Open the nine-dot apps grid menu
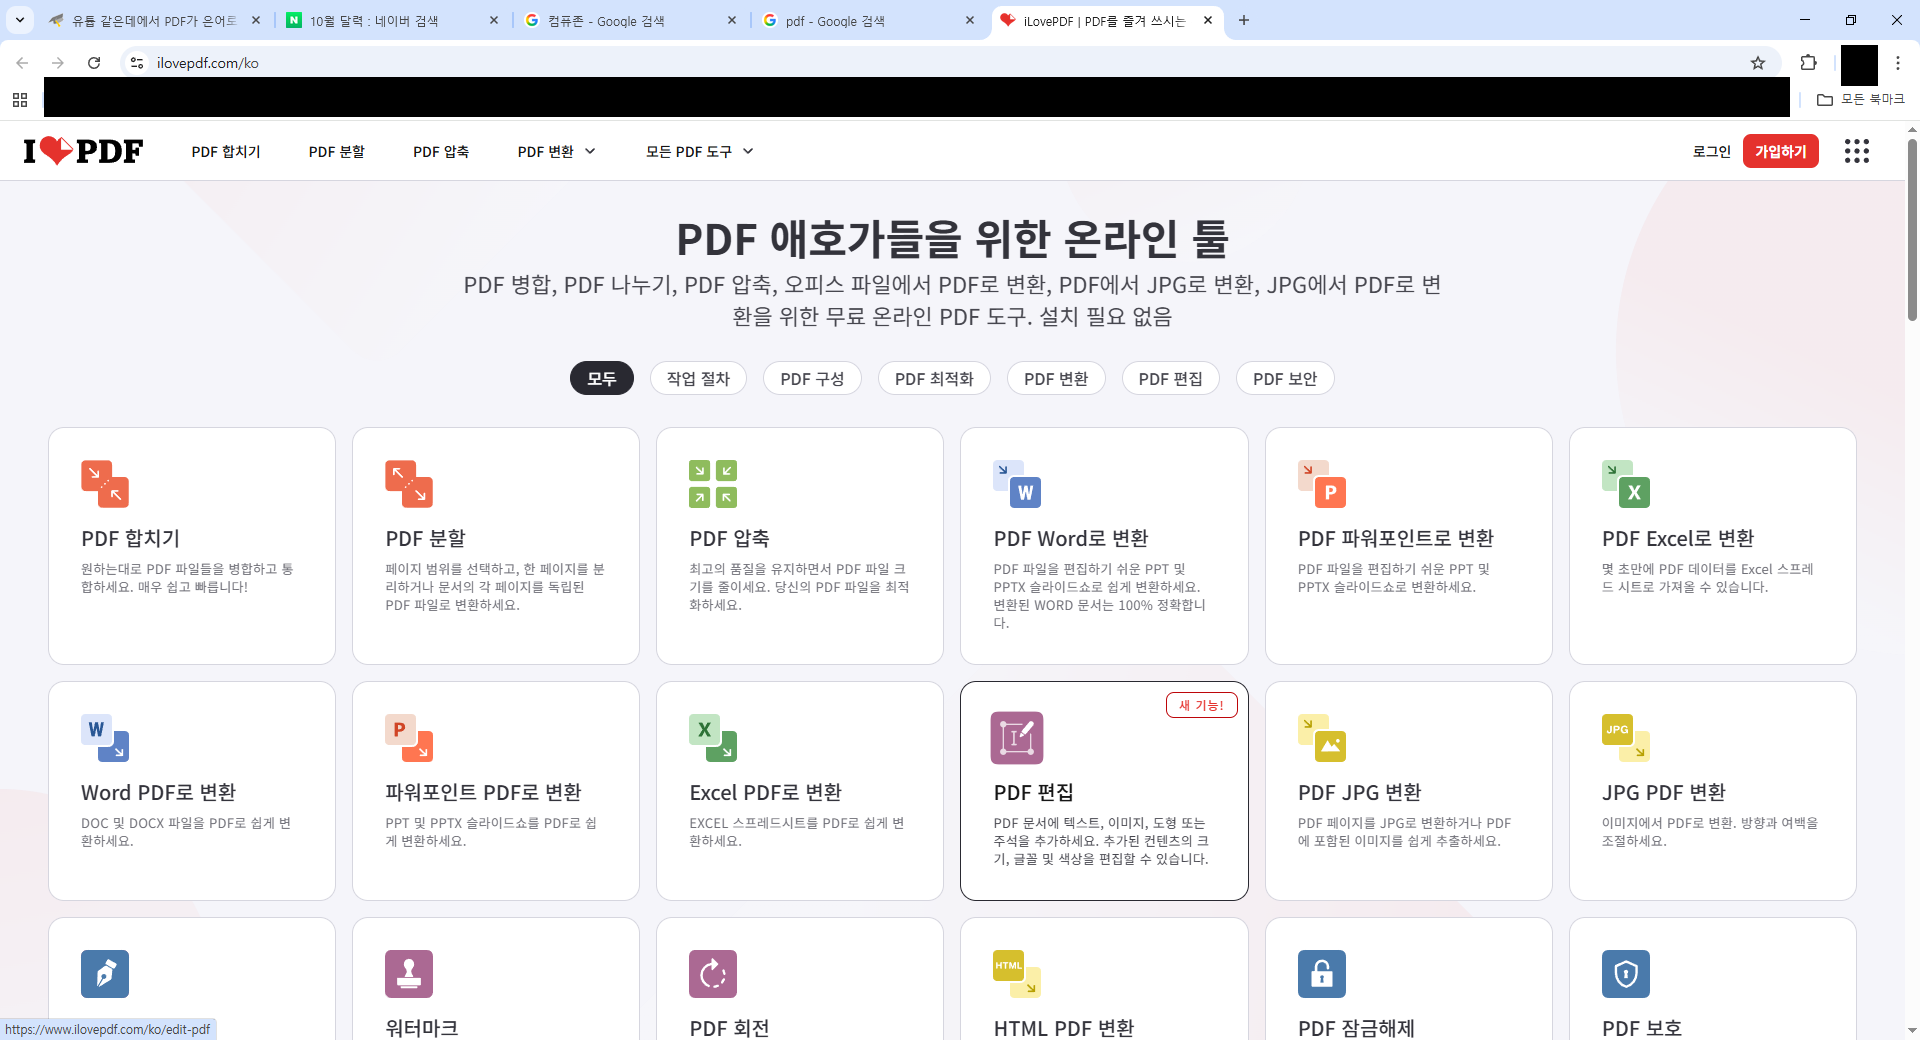 [1856, 151]
